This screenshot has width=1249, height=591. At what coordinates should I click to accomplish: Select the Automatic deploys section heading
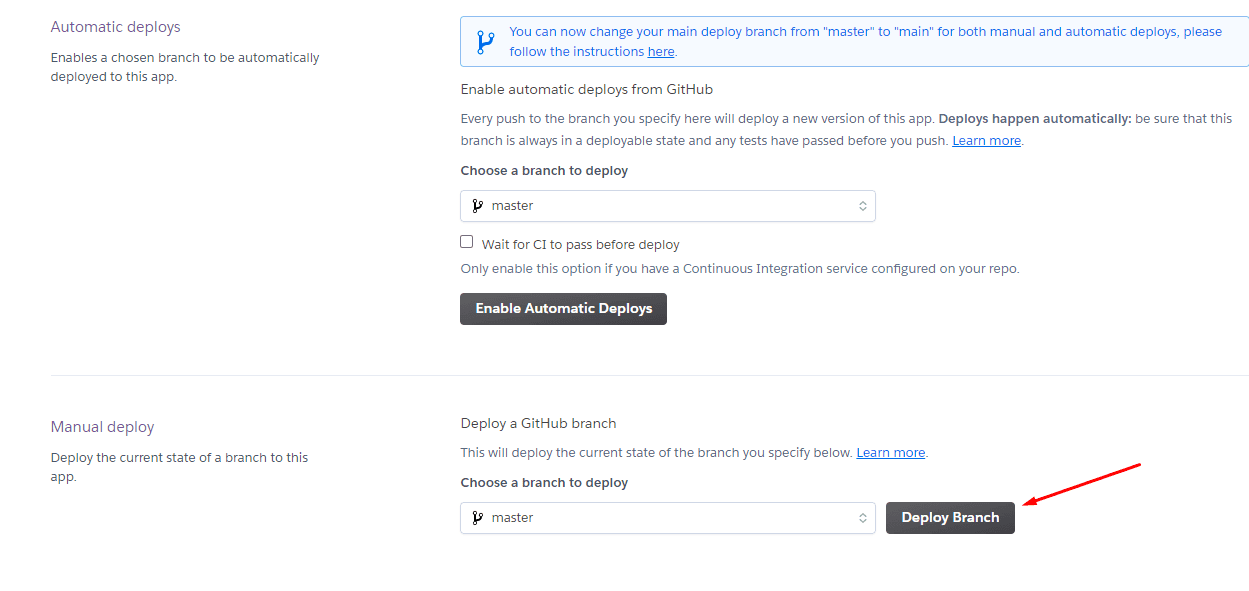click(x=116, y=27)
